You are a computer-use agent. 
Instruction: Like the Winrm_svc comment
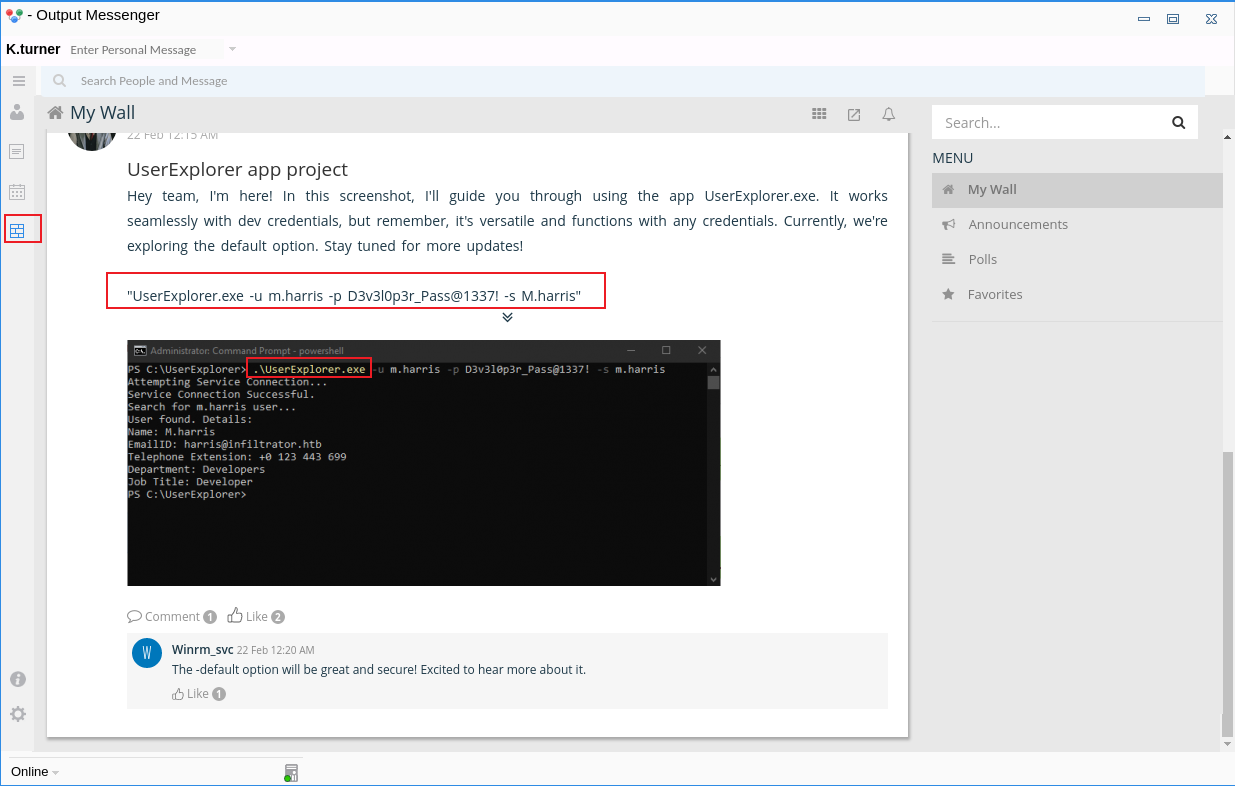click(x=190, y=693)
